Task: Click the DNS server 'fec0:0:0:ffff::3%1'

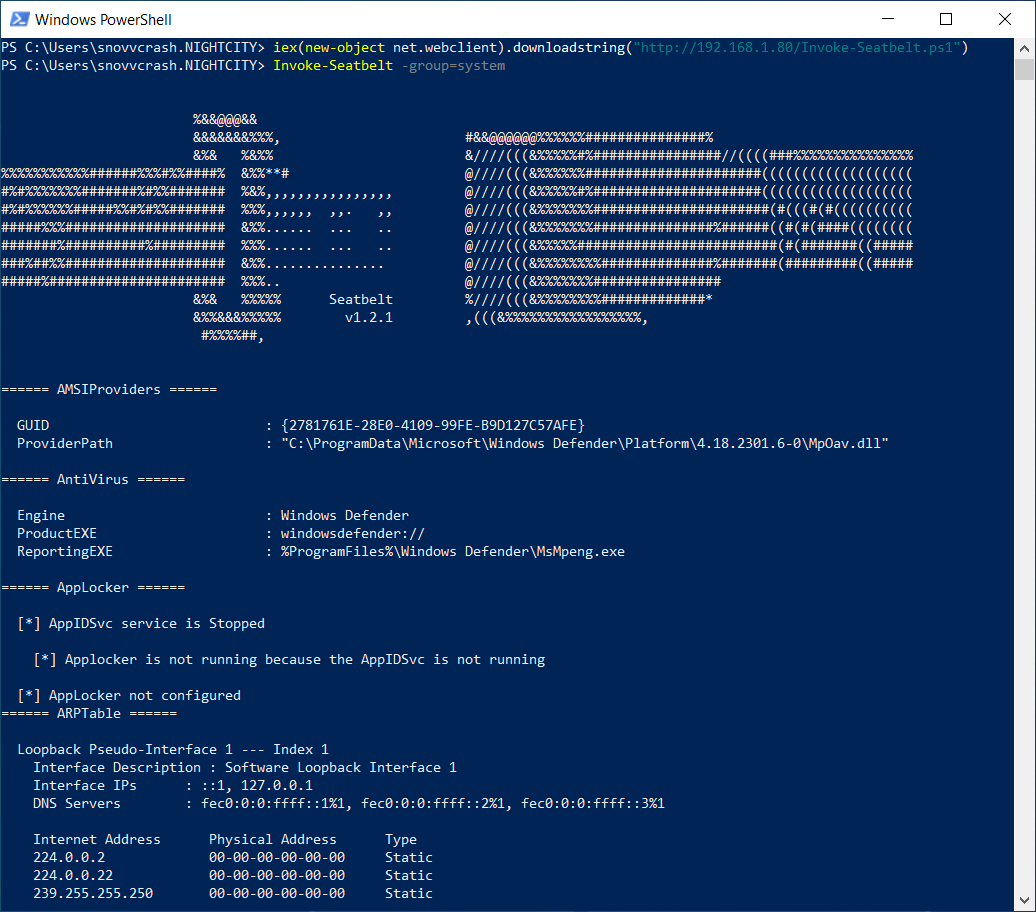Action: (x=593, y=804)
